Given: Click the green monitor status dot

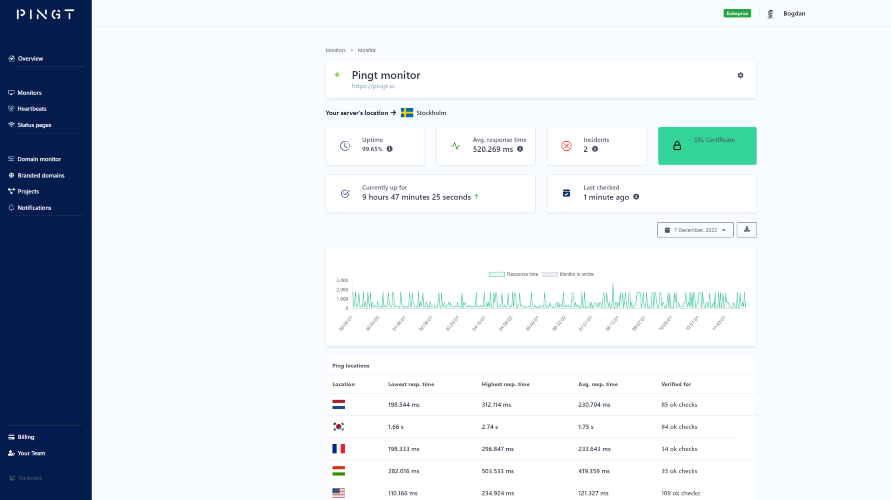Looking at the screenshot, I should (337, 74).
